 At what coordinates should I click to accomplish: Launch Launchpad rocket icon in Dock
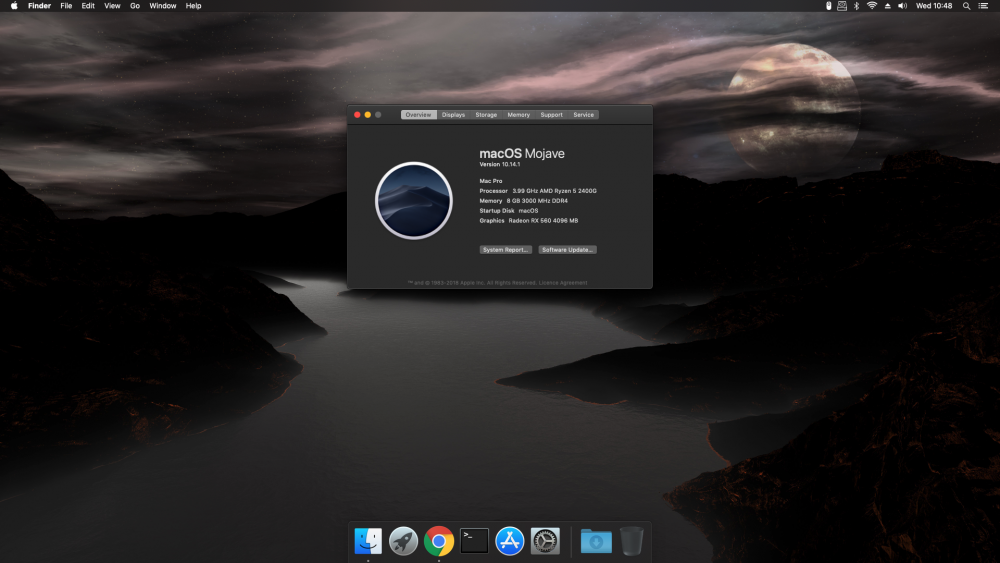[x=404, y=541]
